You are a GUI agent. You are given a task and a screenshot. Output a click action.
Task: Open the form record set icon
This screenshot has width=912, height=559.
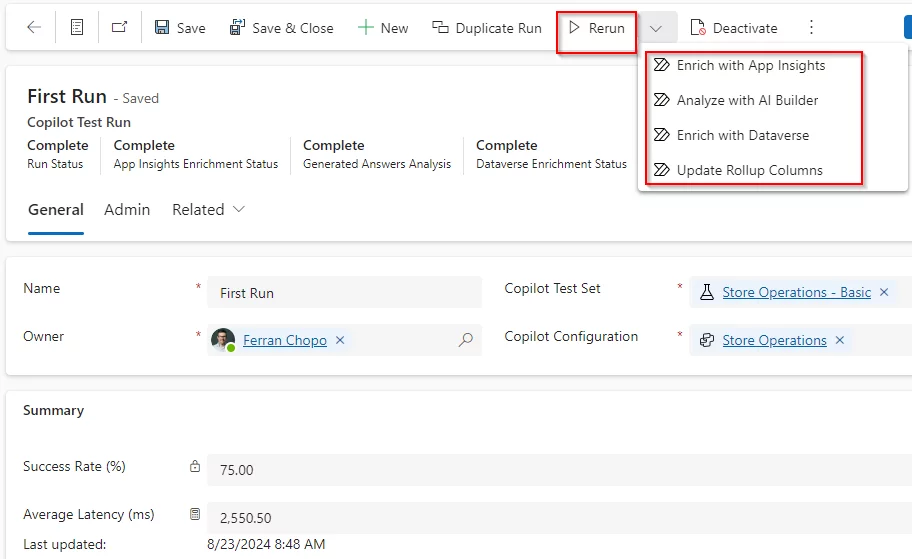(x=77, y=27)
